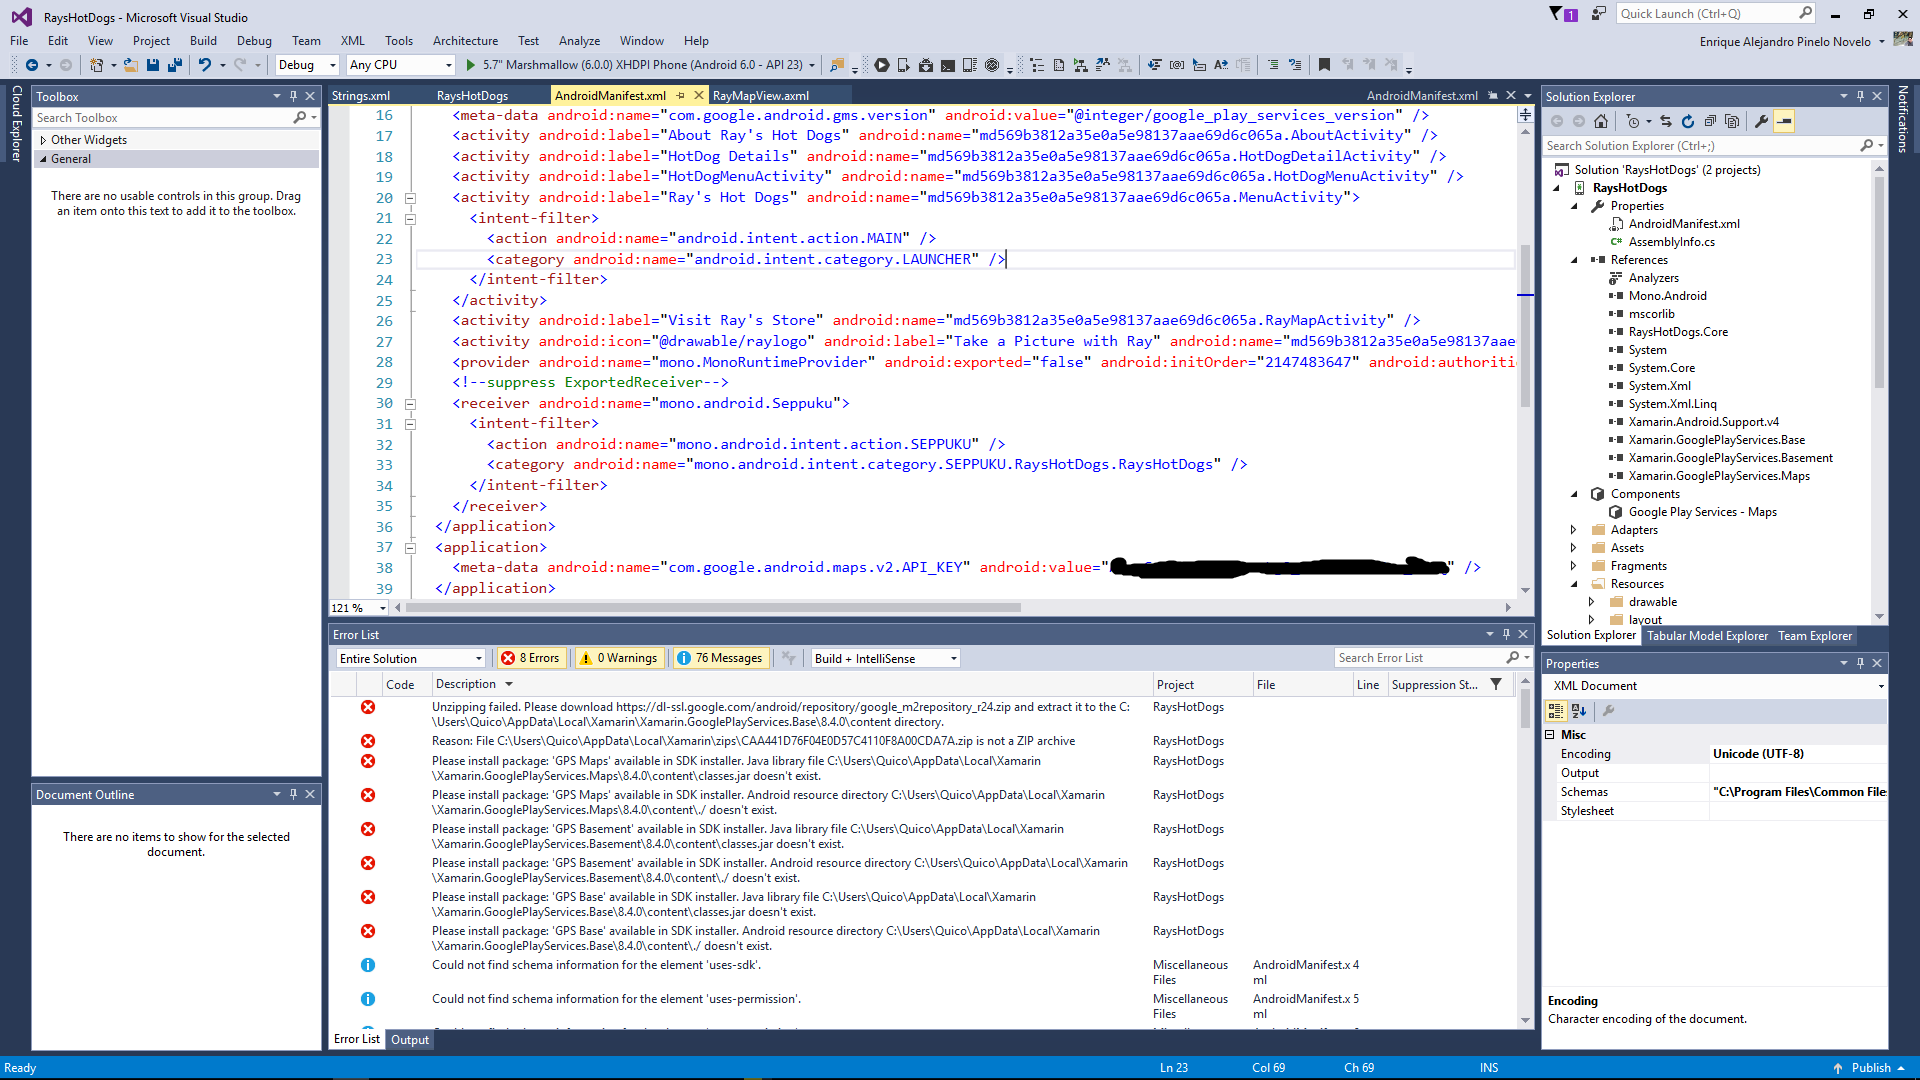Sort properties alphabetically in Properties panel
Viewport: 1920px width, 1080px height.
coord(1579,711)
